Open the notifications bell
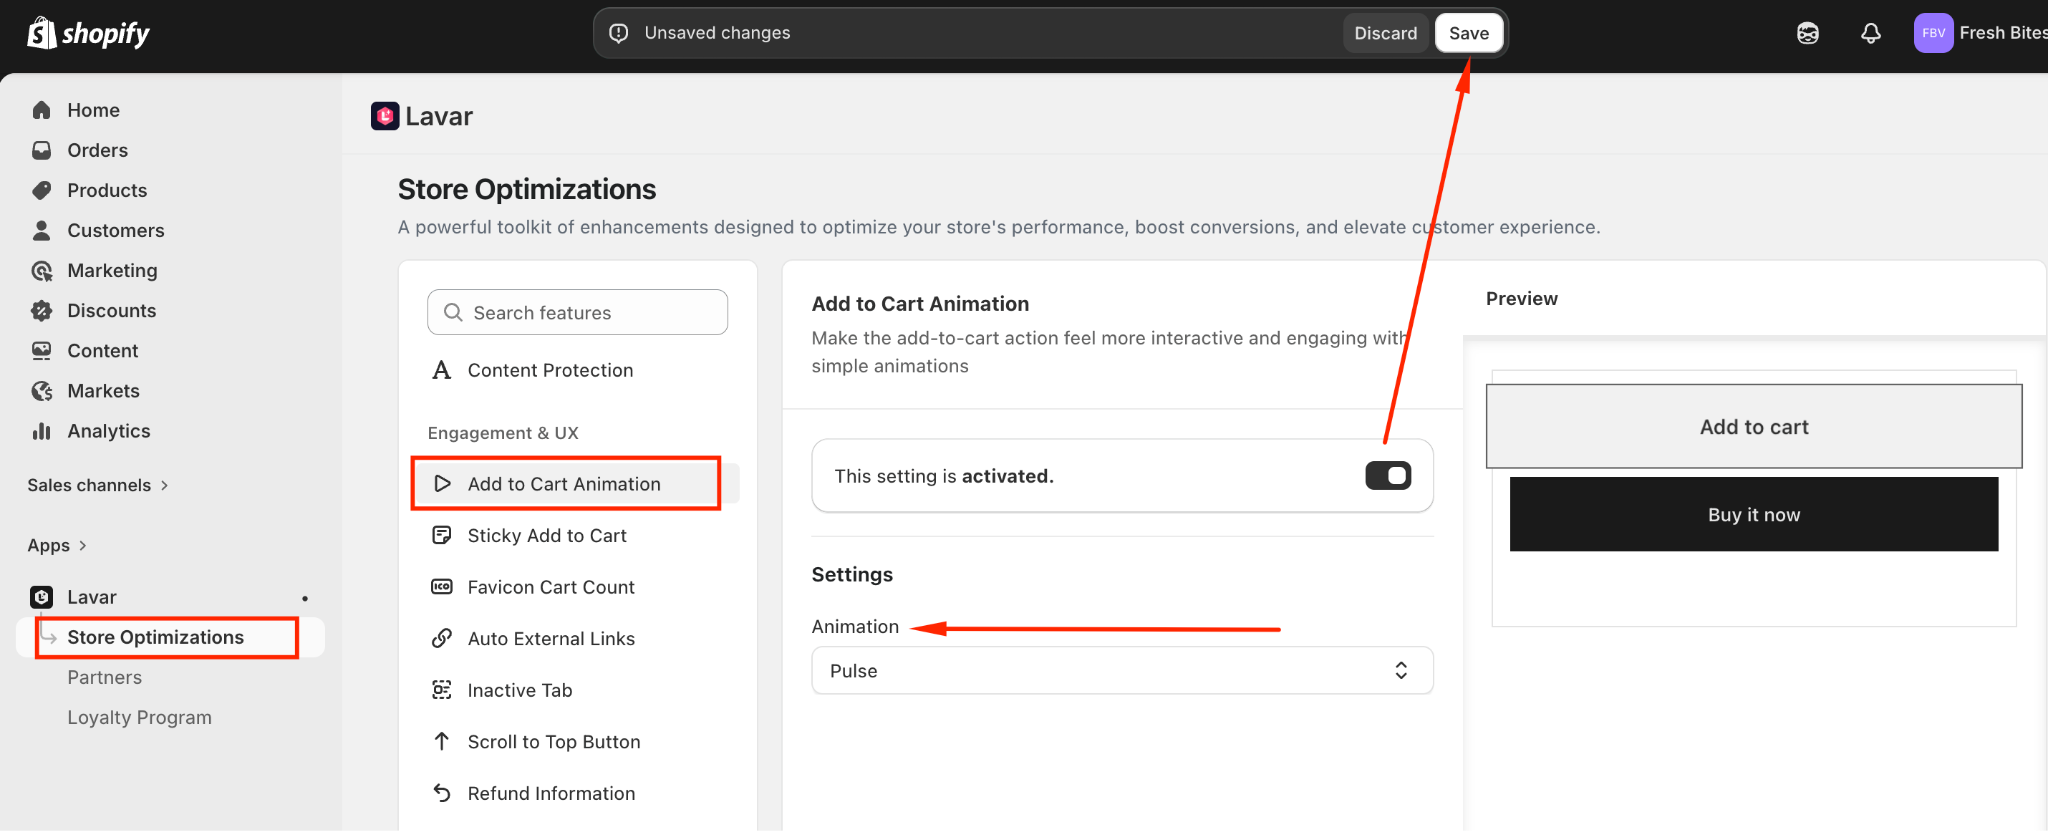Screen dimensions: 2048x831 [x=1871, y=33]
